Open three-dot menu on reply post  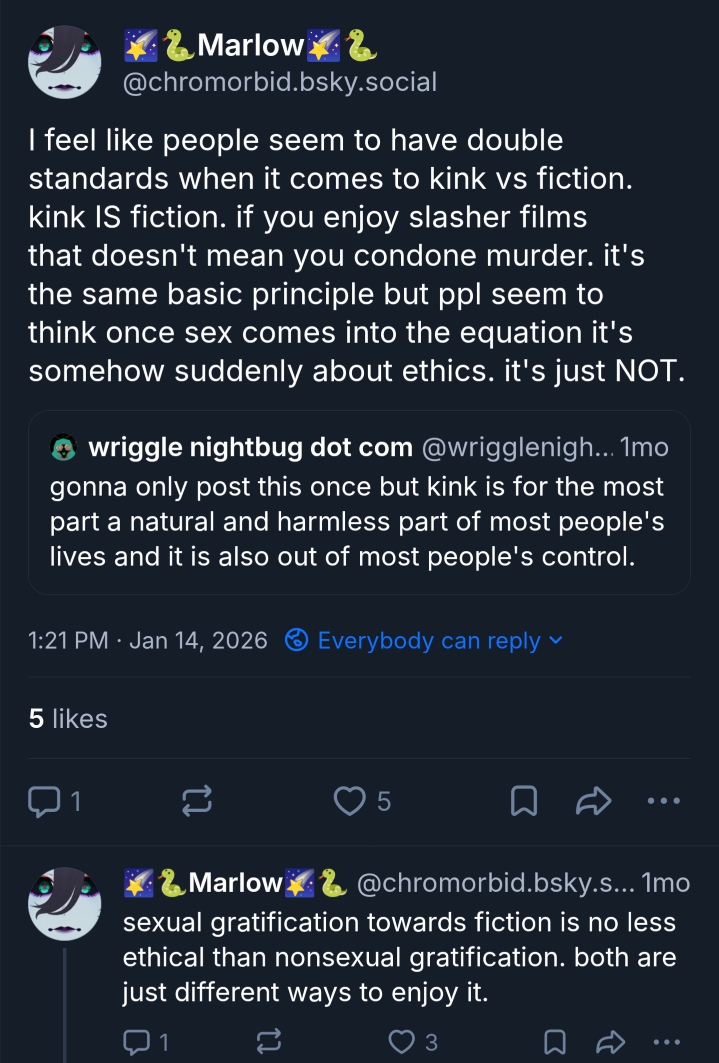[x=665, y=1042]
